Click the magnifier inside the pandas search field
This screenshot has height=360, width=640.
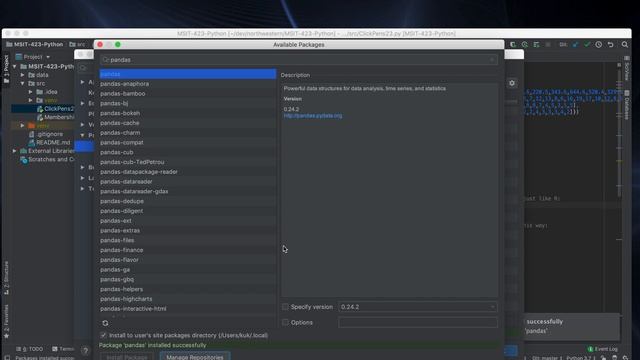tap(106, 60)
